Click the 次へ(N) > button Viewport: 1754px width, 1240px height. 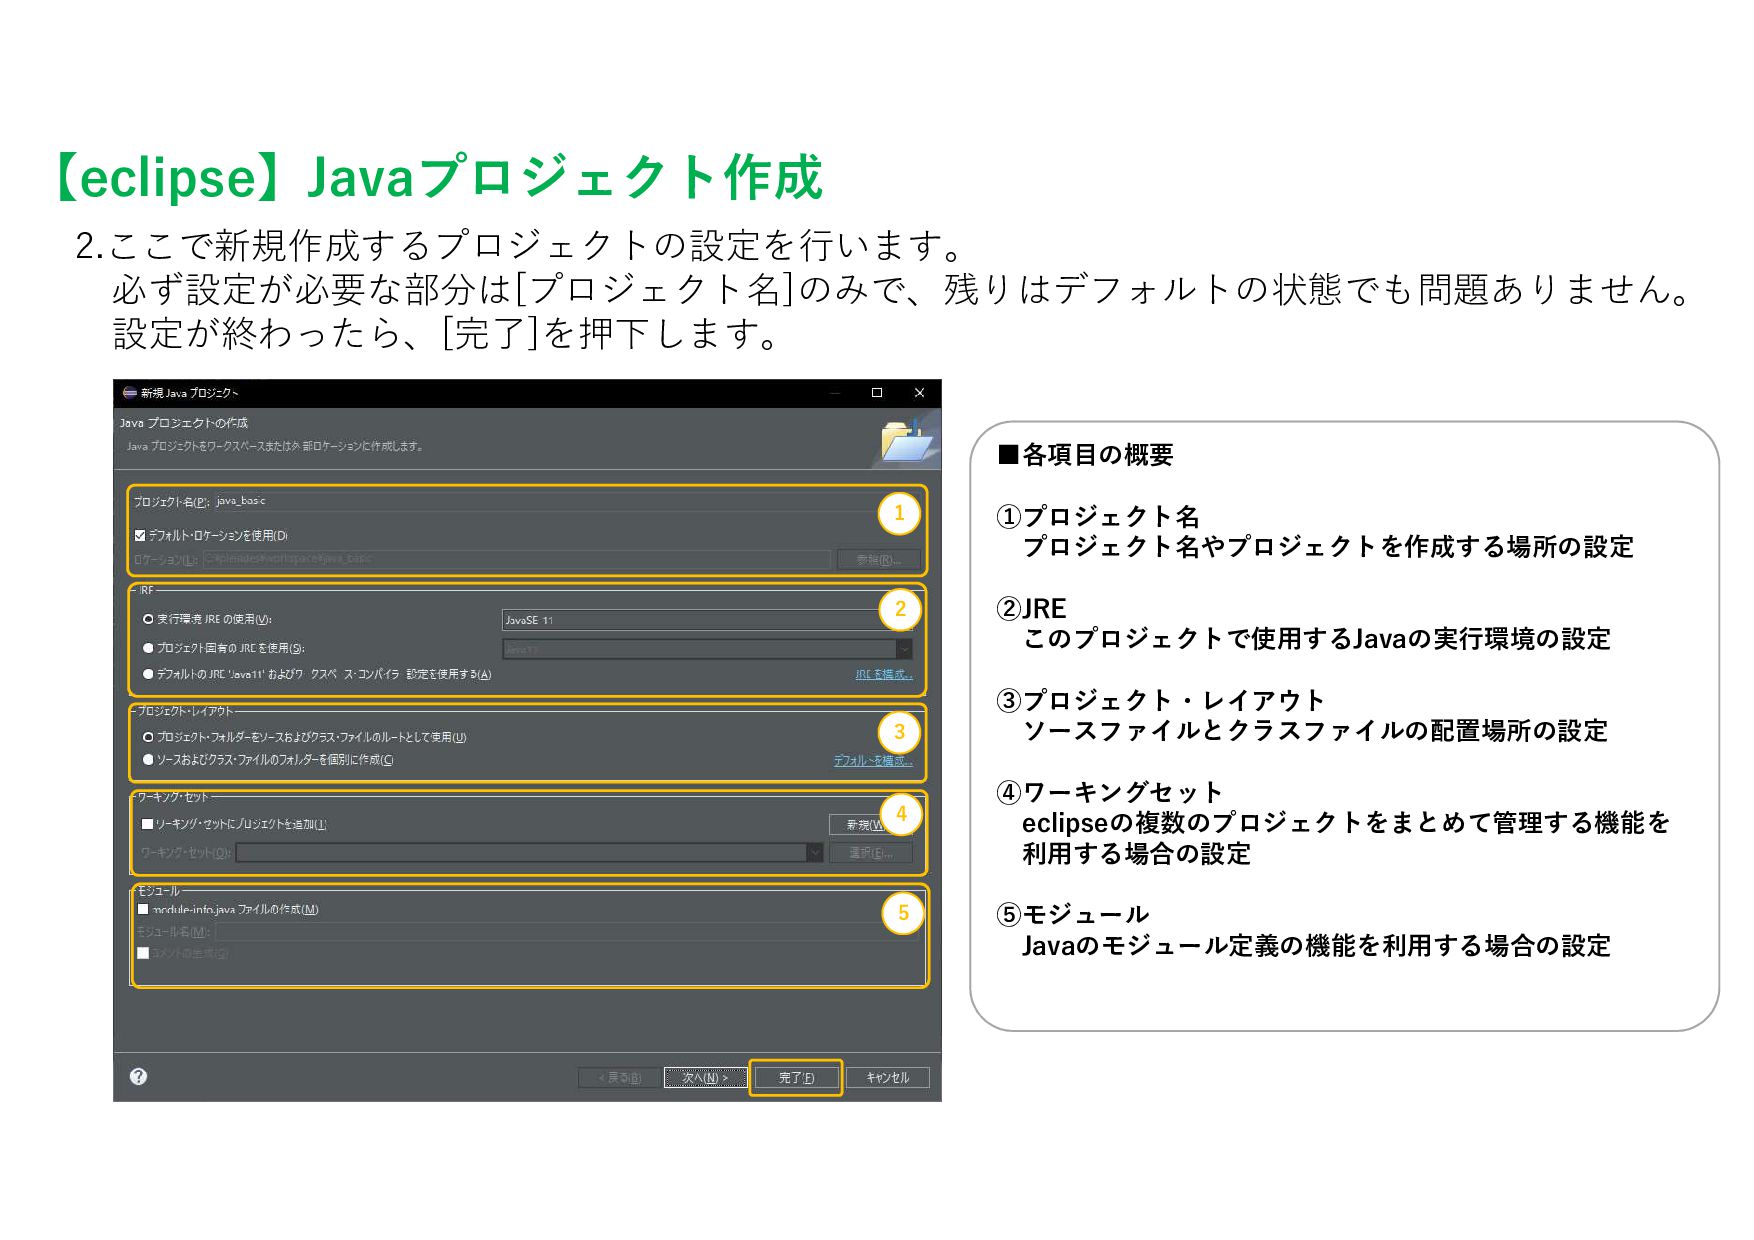(705, 1077)
